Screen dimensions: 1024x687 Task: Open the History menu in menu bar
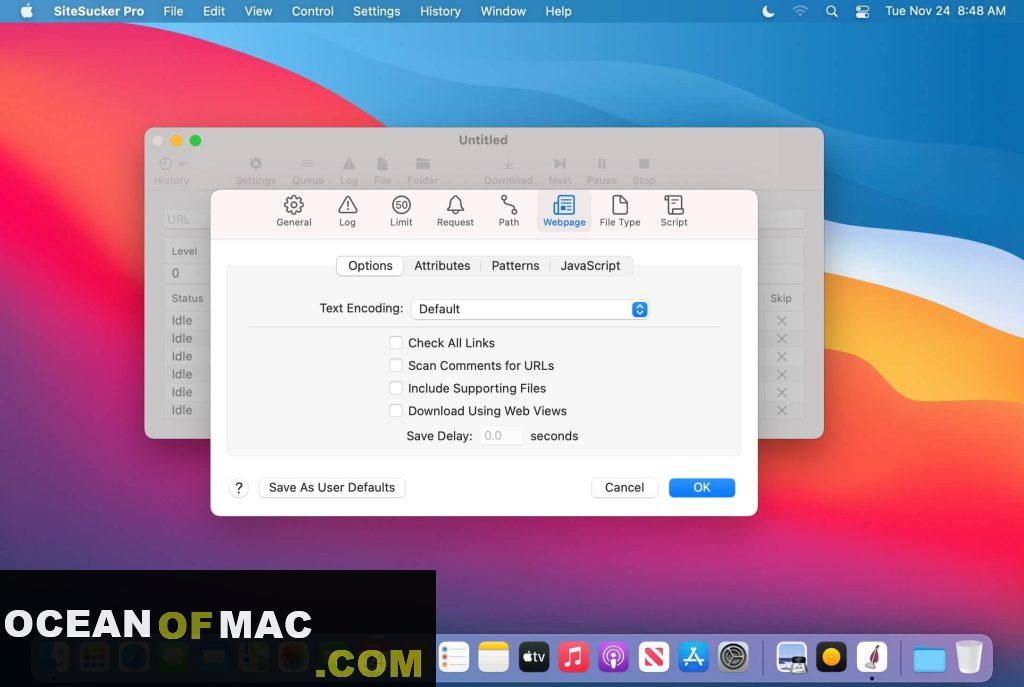[x=440, y=11]
